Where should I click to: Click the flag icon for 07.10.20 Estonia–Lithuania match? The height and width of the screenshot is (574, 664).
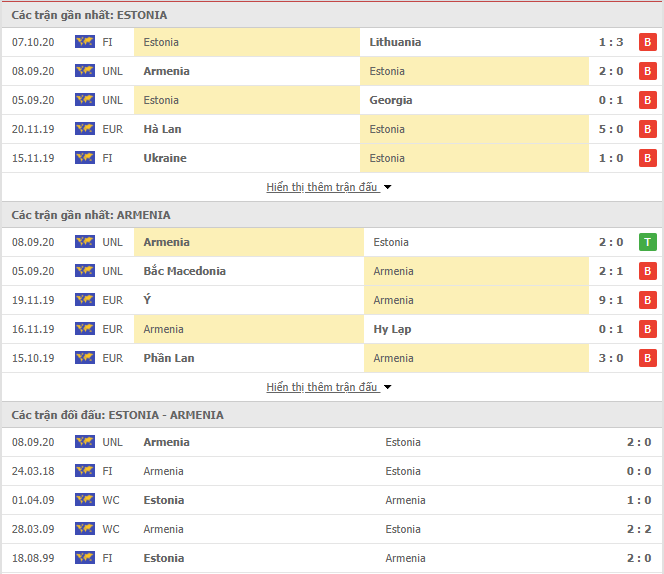point(85,42)
